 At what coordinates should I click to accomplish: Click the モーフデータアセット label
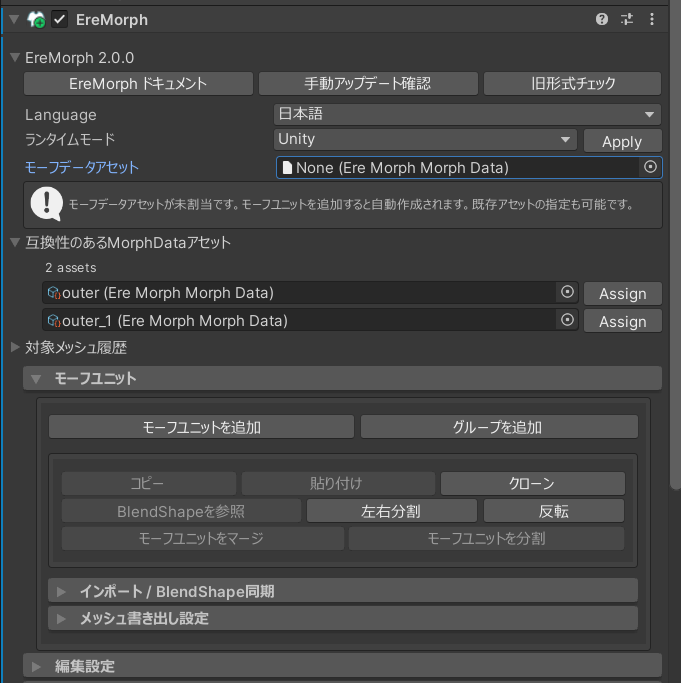[x=82, y=168]
